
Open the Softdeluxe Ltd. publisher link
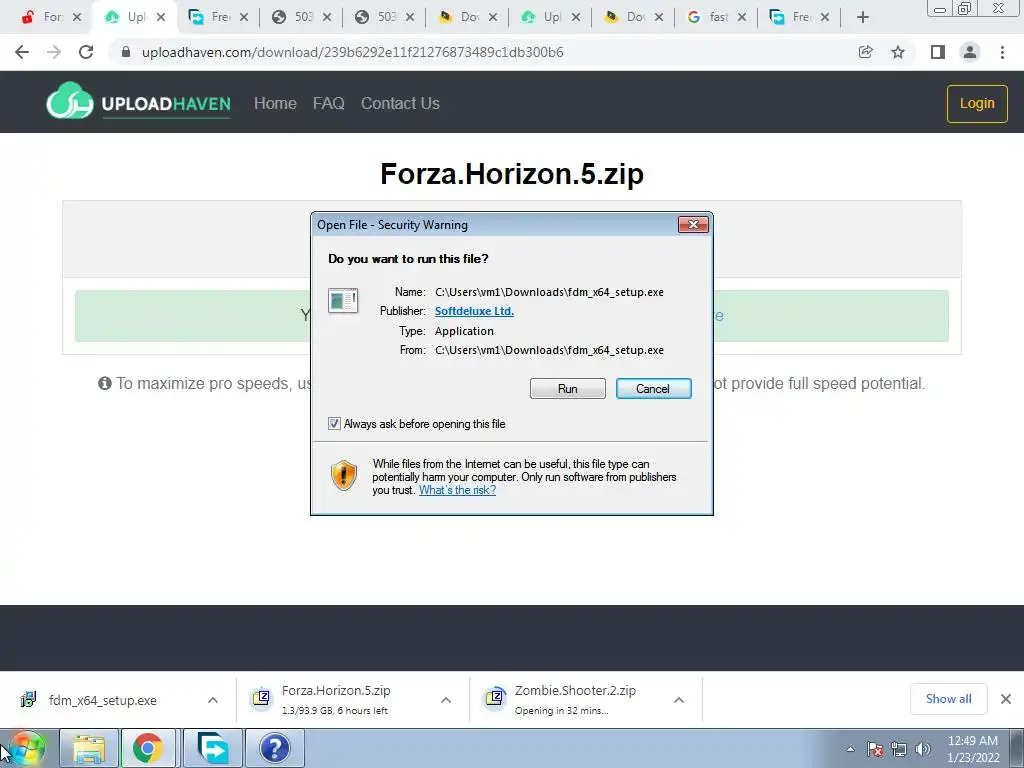[x=474, y=311]
